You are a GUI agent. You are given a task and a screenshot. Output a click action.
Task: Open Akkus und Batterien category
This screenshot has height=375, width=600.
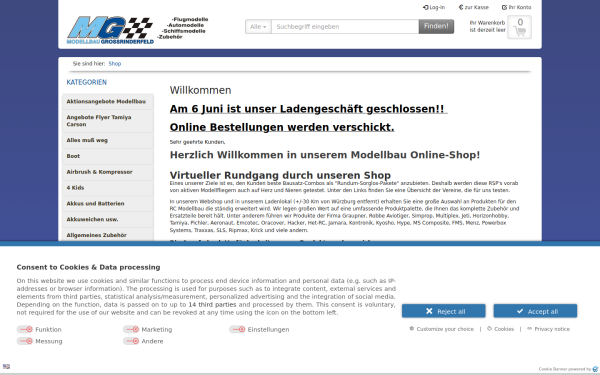point(108,204)
